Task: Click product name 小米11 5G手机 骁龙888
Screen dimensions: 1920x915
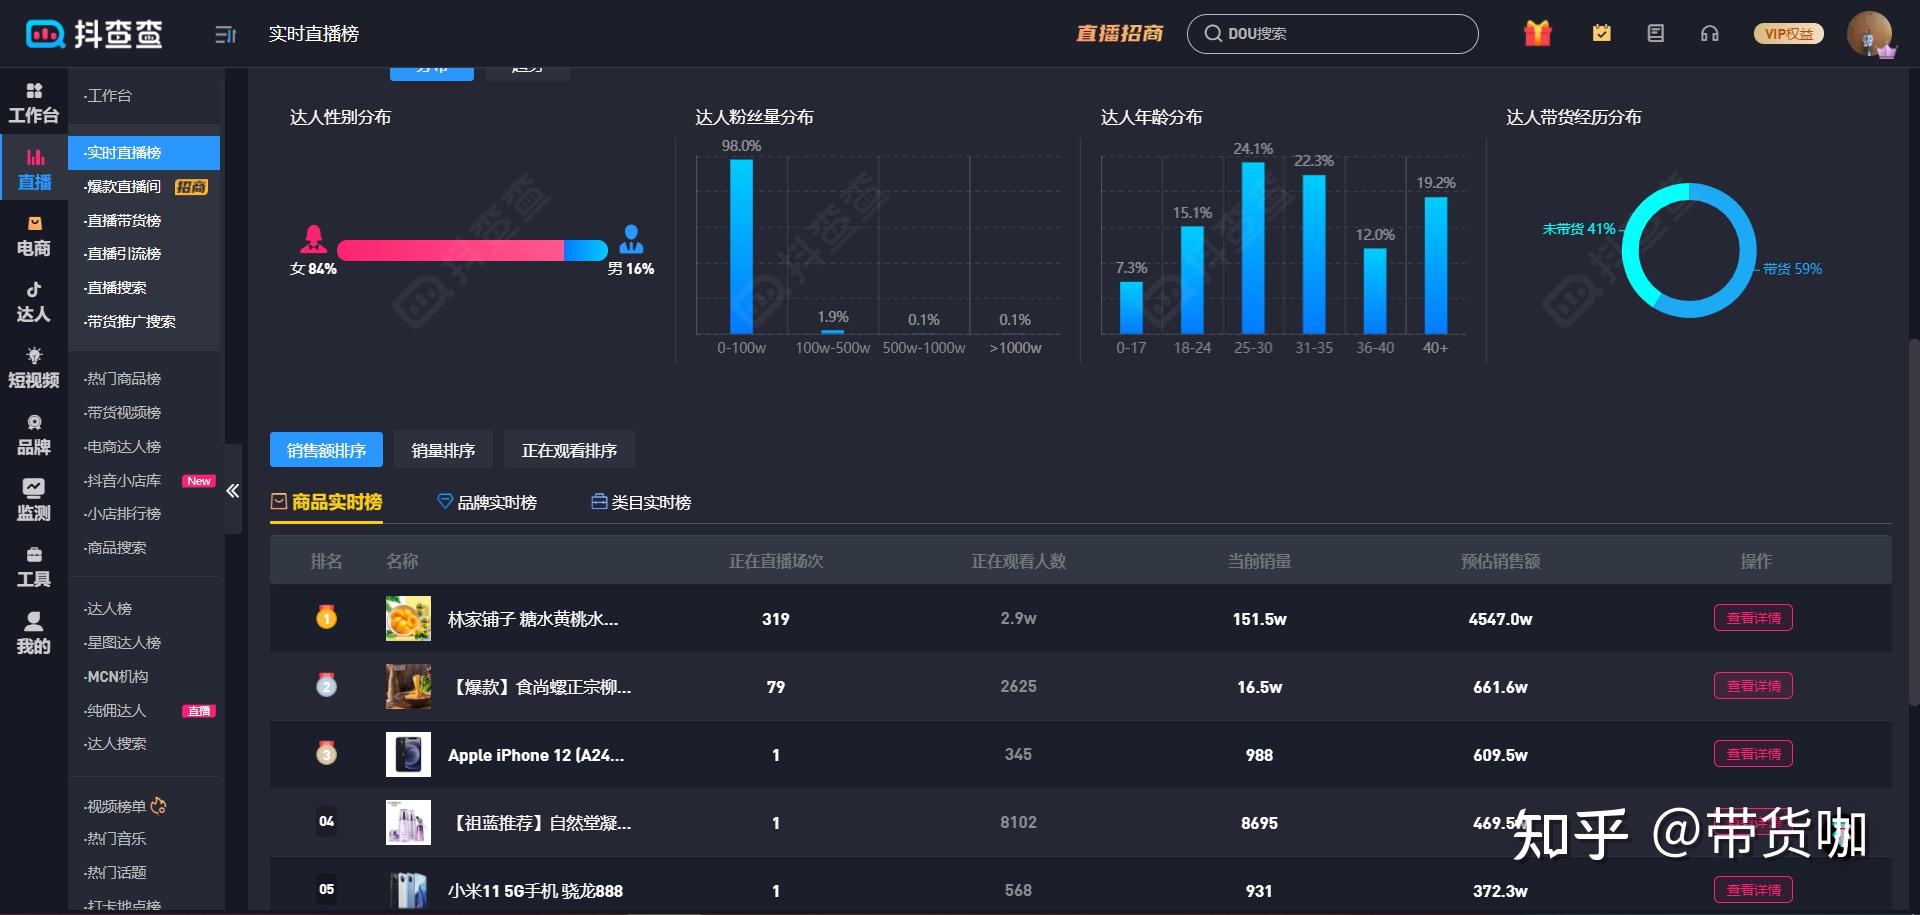Action: tap(535, 890)
